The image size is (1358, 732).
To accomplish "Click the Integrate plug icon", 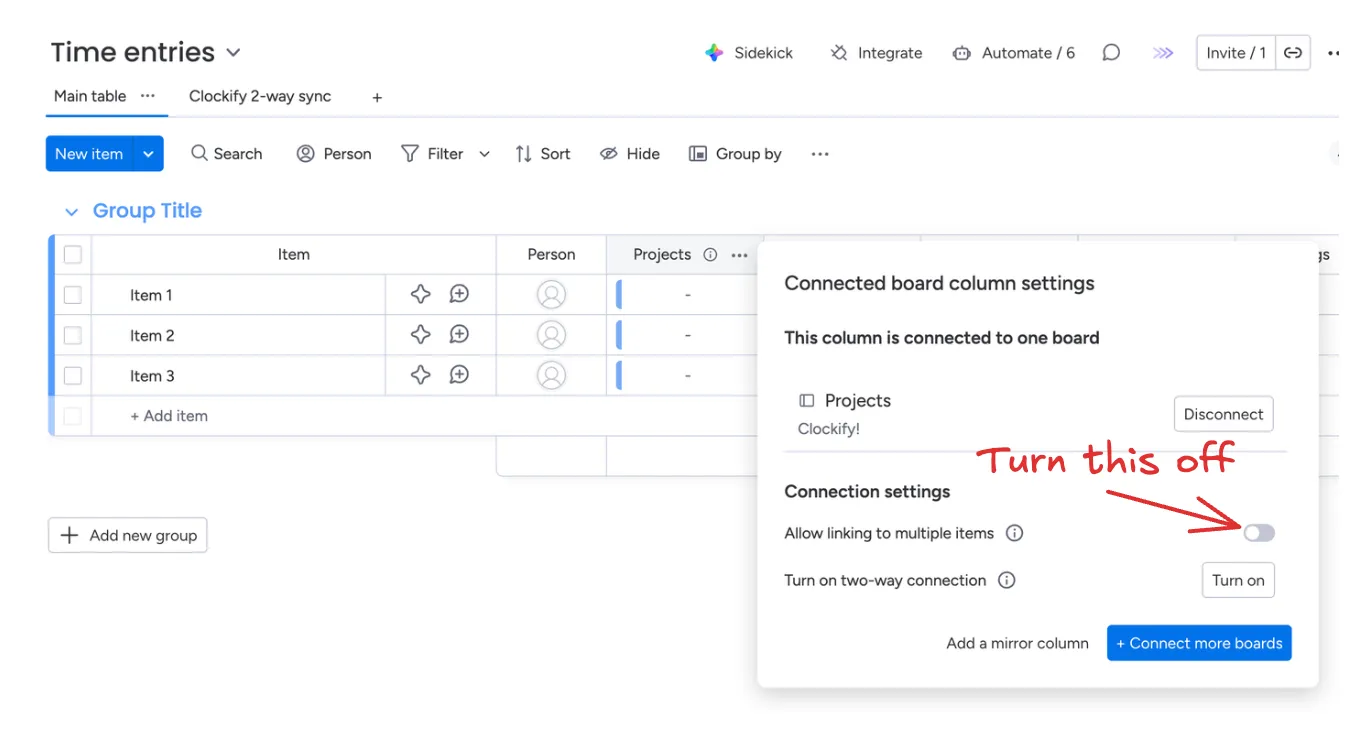I will (x=839, y=53).
